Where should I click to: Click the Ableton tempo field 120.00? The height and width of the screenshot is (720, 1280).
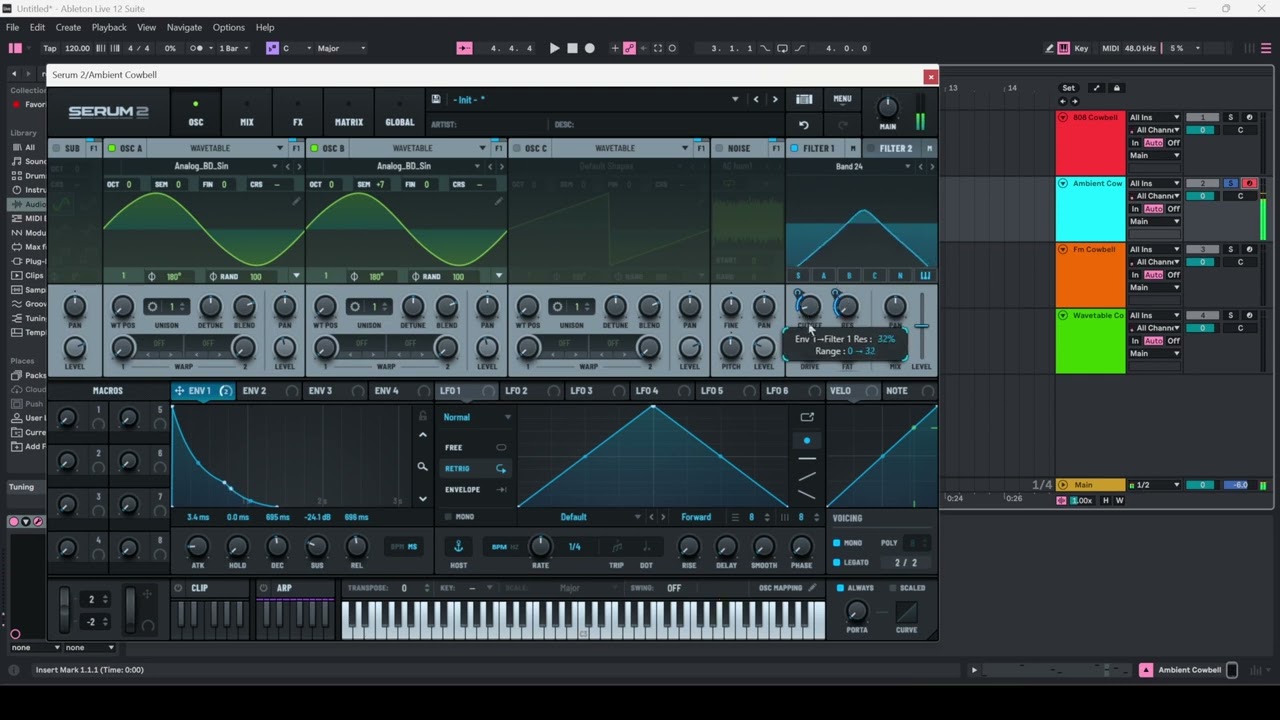(77, 48)
